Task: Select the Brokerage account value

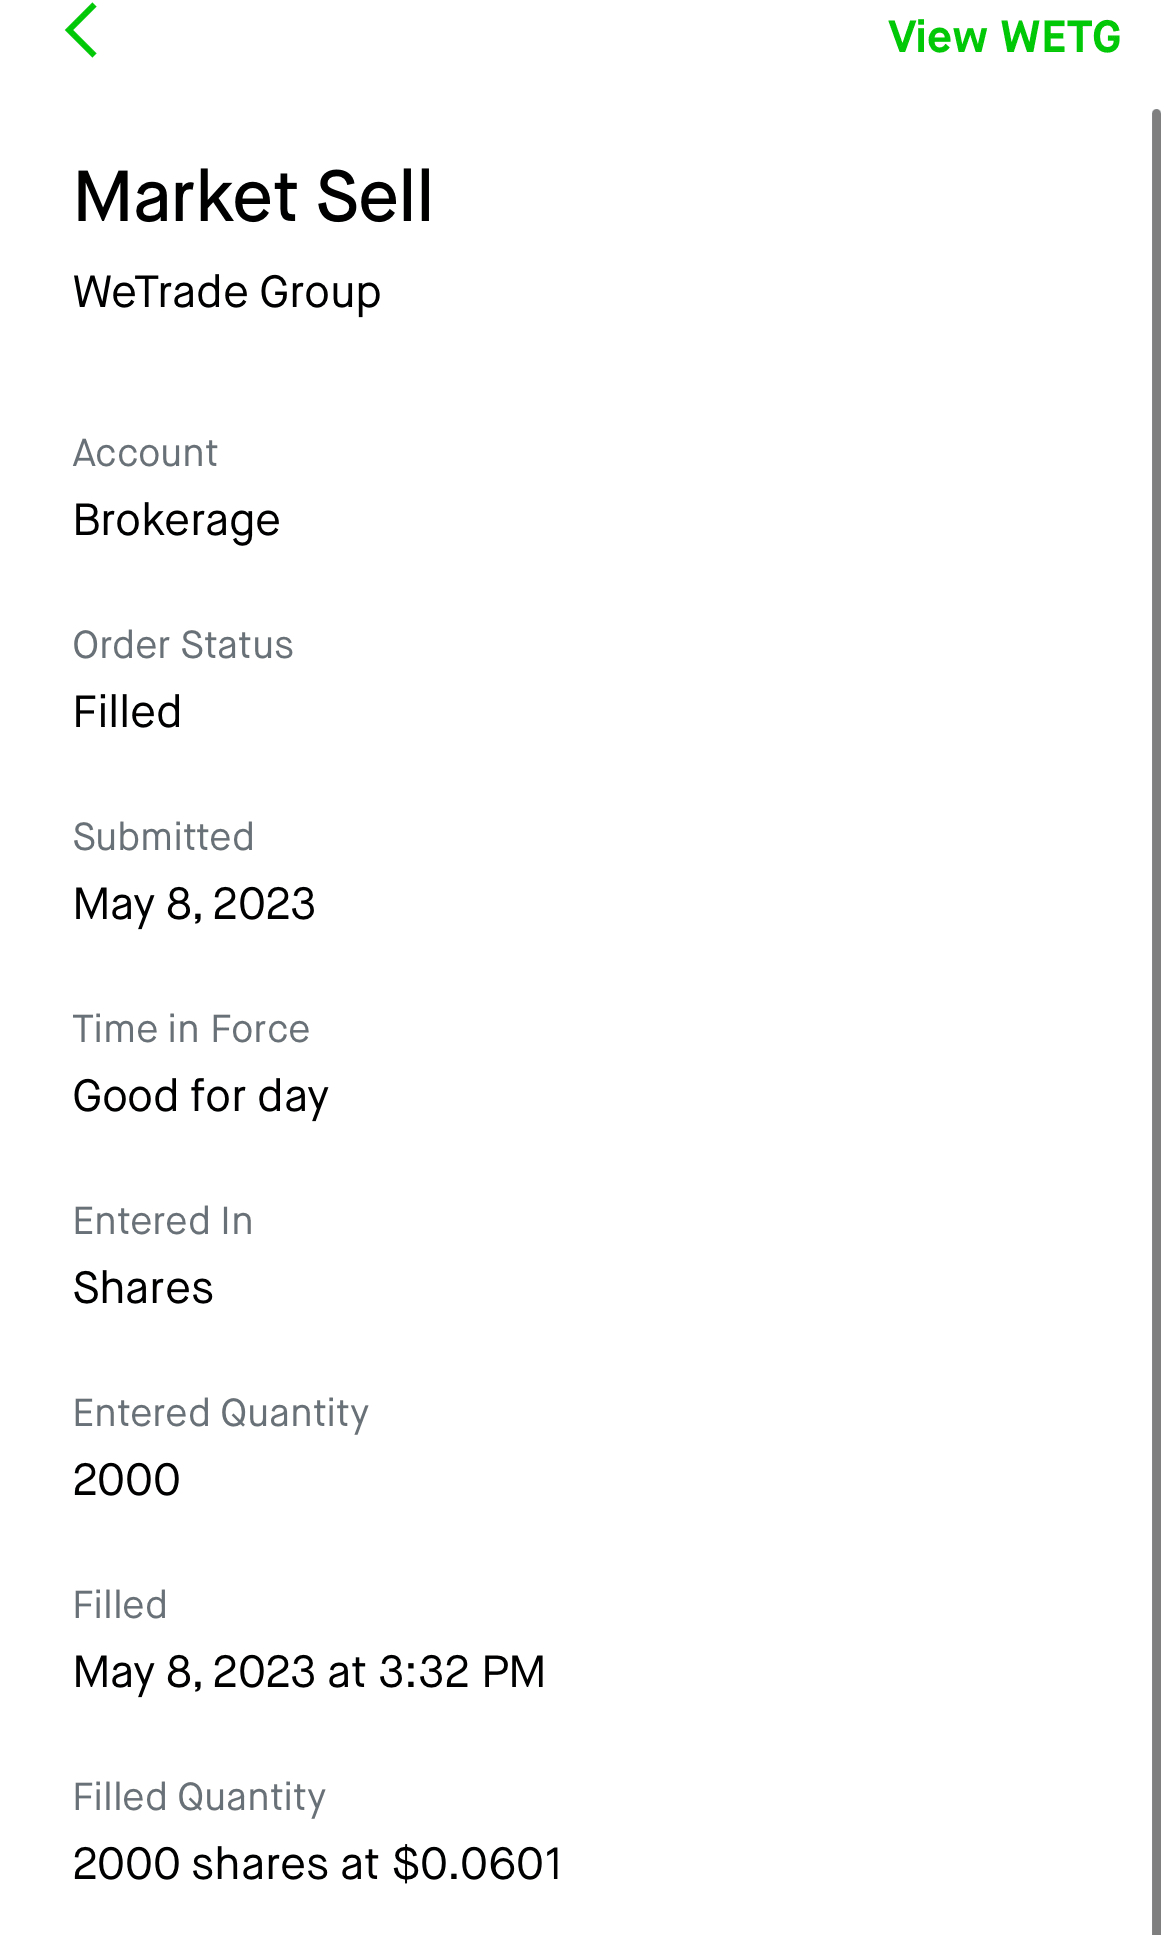Action: (x=177, y=521)
